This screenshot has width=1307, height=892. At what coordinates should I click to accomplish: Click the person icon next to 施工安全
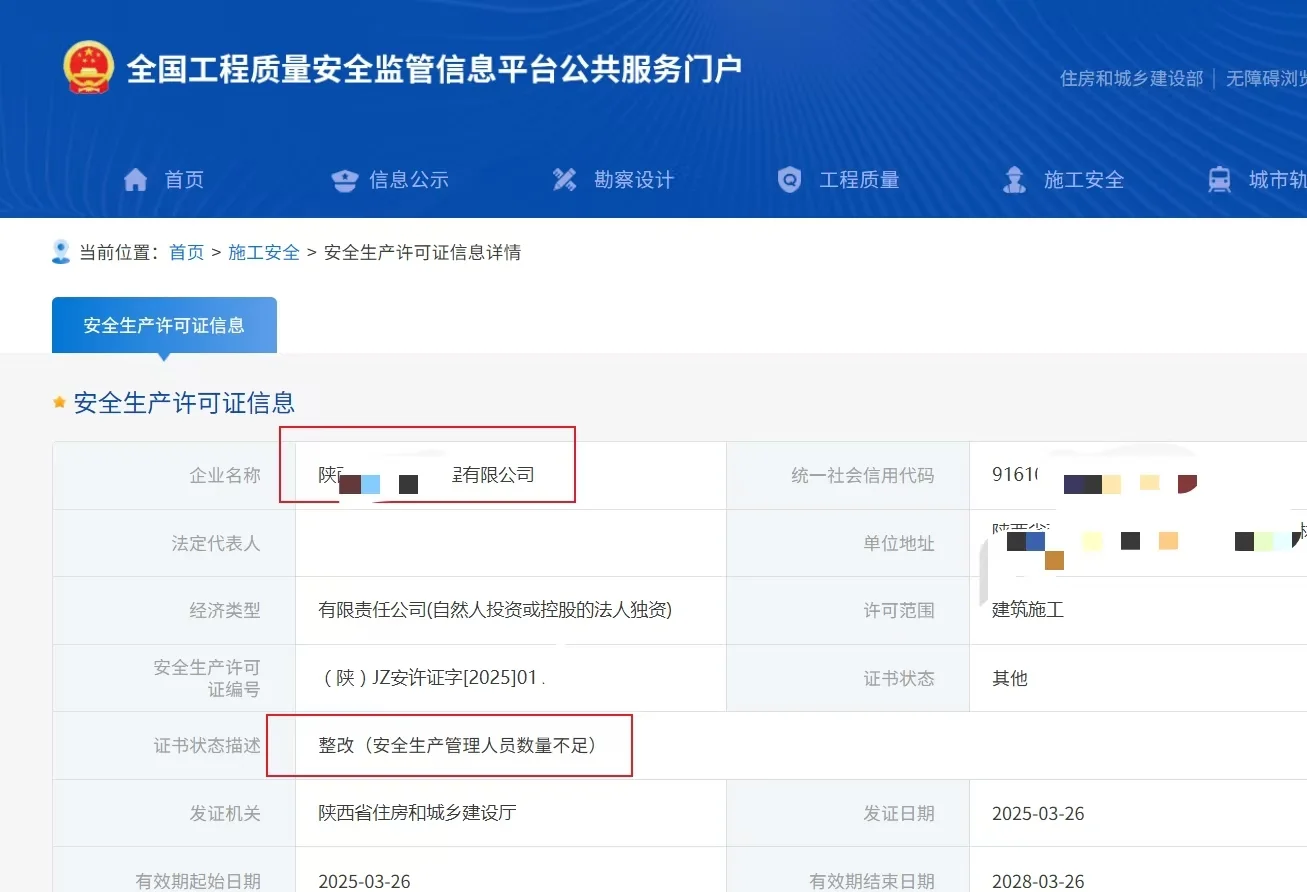(x=1013, y=179)
